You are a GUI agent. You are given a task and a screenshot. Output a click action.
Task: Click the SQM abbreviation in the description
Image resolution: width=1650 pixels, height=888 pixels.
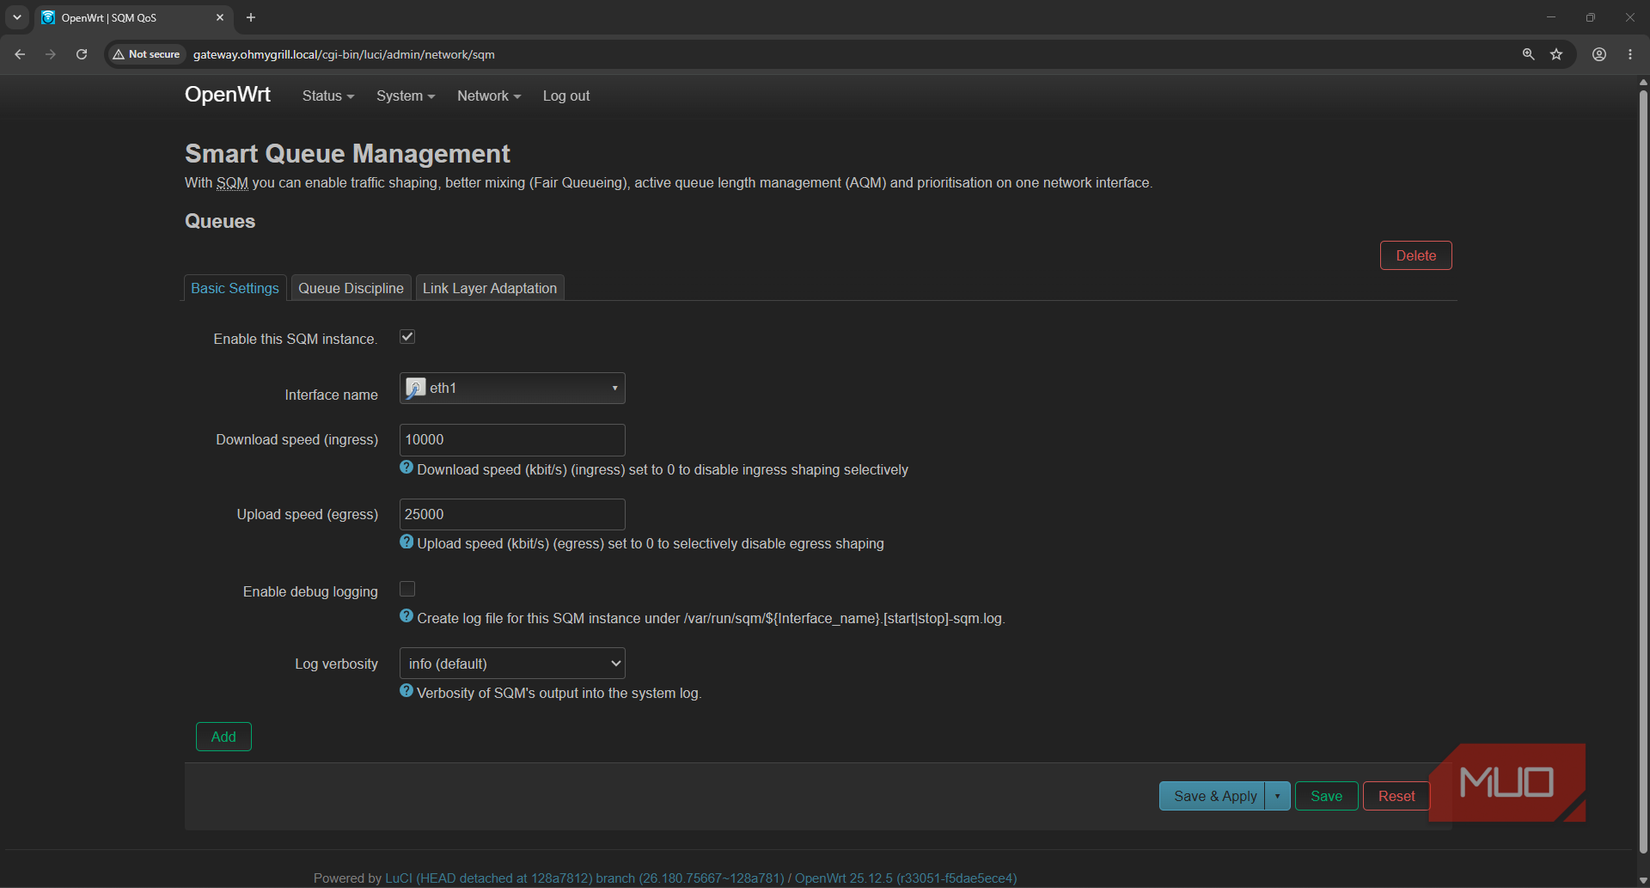232,183
